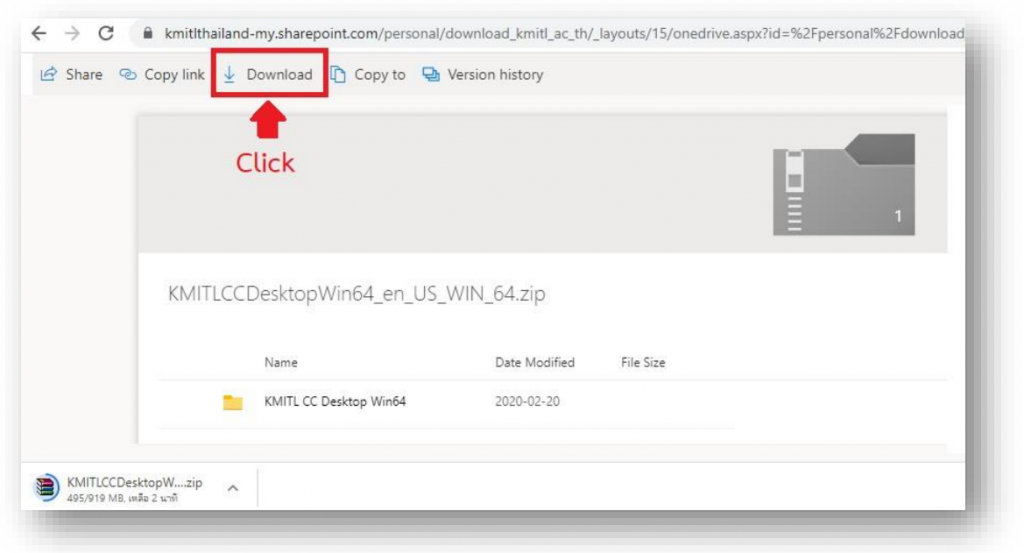Click Copy link in the command bar
1024x553 pixels.
(162, 75)
